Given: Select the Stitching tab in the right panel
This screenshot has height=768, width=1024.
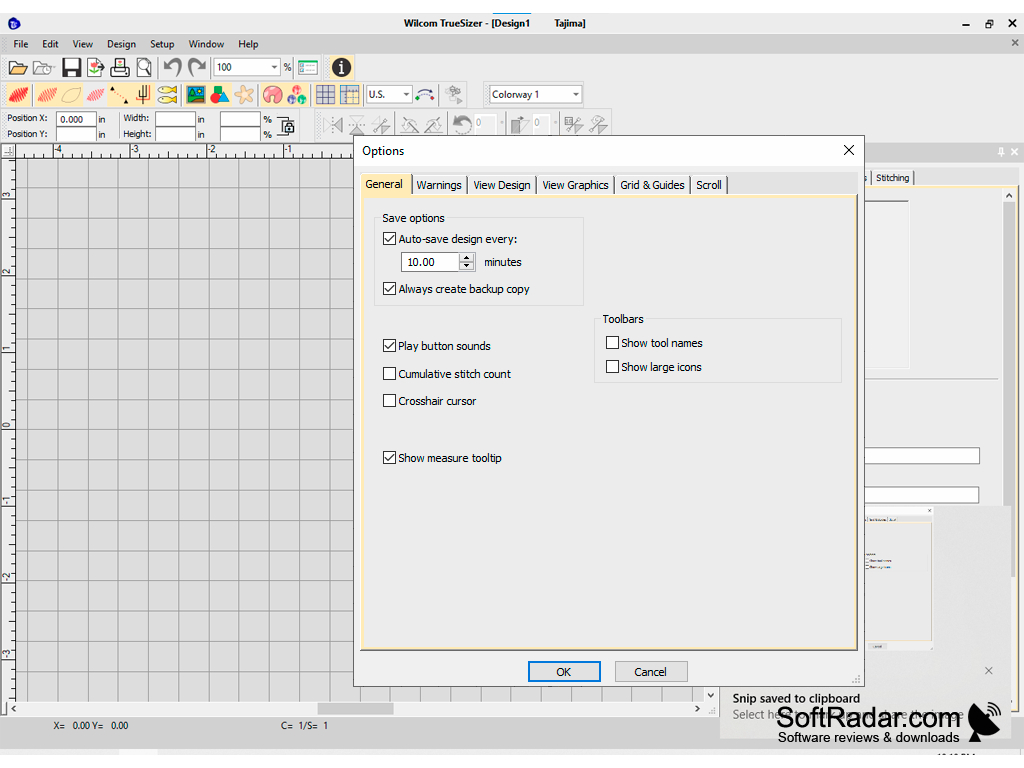Looking at the screenshot, I should click(x=892, y=178).
